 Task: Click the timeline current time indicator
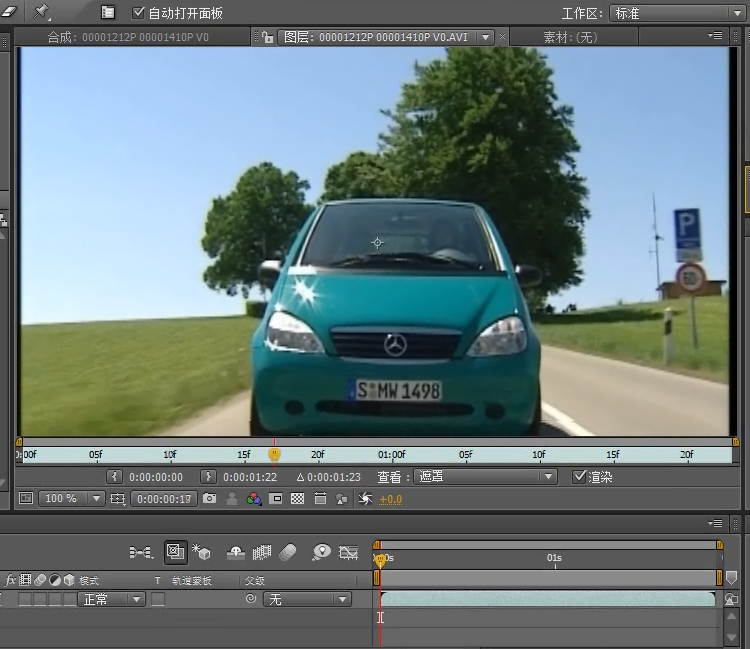[380, 560]
